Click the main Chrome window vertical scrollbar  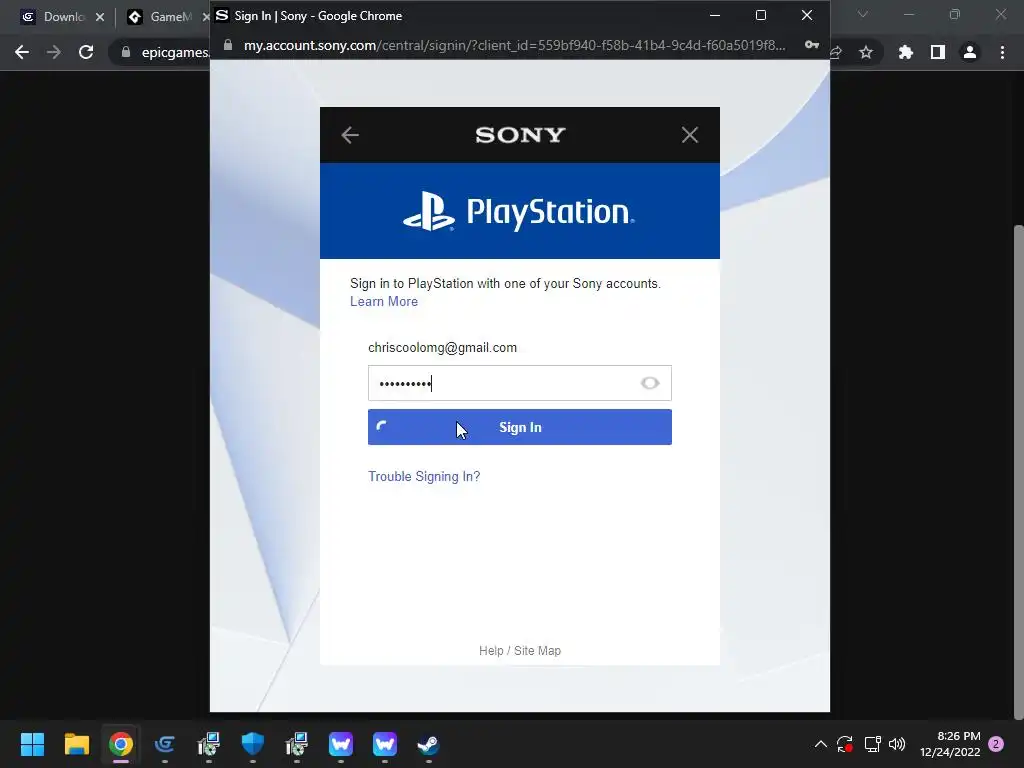click(x=1019, y=470)
